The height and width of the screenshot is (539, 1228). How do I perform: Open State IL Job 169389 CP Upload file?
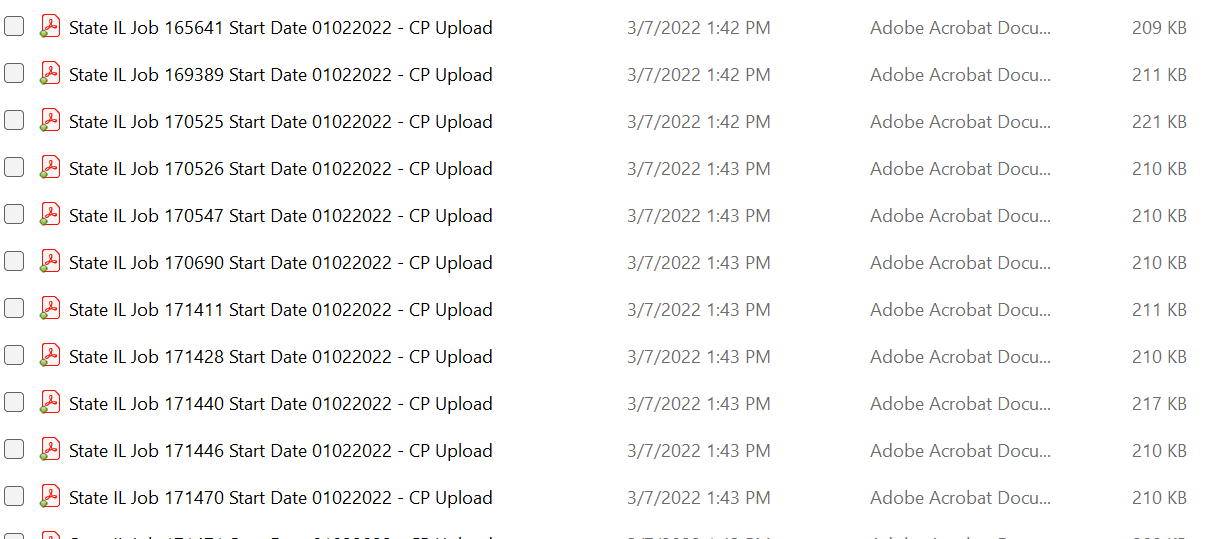(x=281, y=75)
